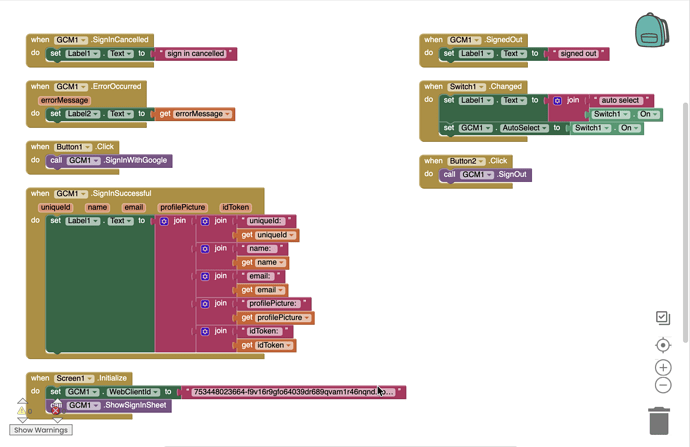Open mutator gear on the profilePicture: join block
690x447 pixels.
click(x=205, y=304)
